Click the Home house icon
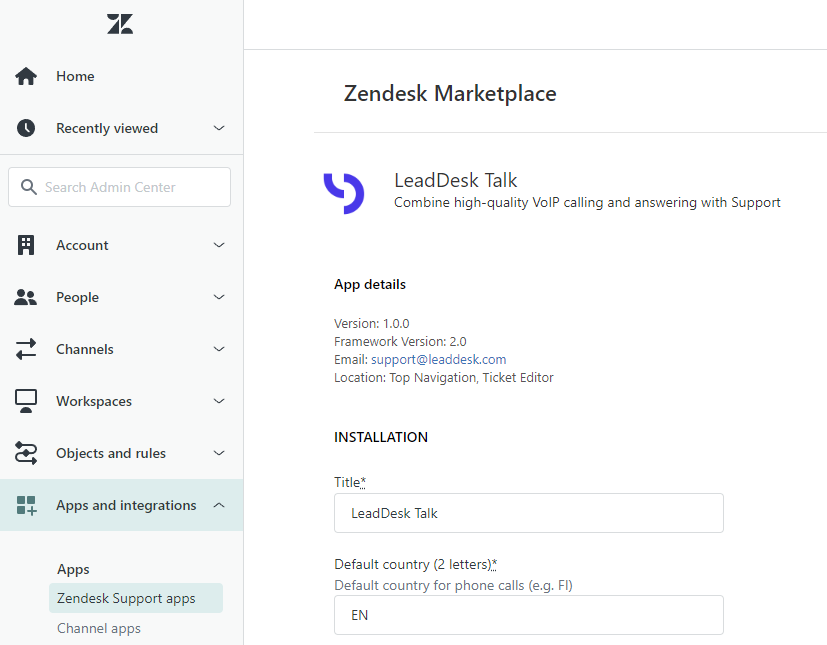Viewport: 827px width, 645px height. click(x=26, y=76)
